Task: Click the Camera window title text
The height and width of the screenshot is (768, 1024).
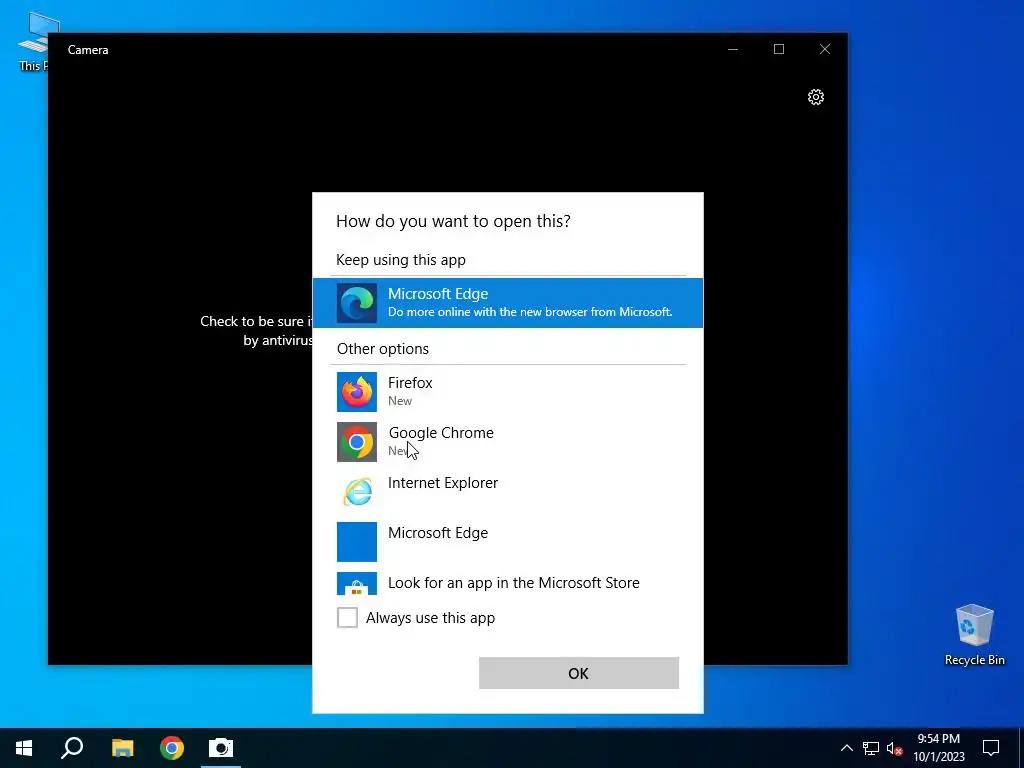Action: click(x=88, y=50)
